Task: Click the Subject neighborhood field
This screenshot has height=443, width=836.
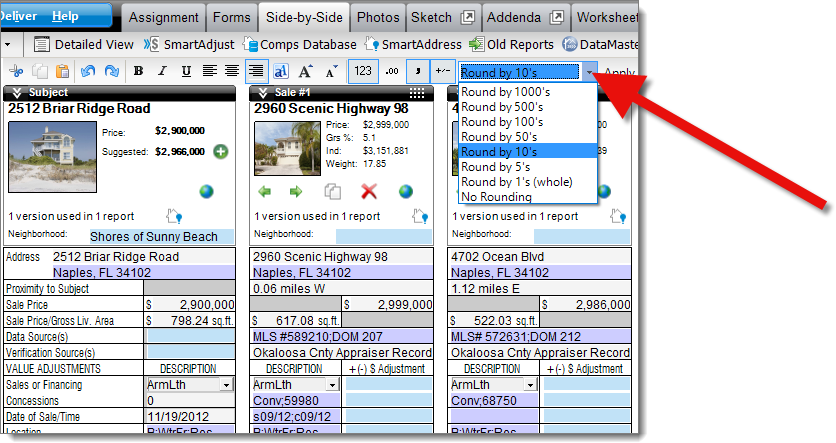Action: [x=159, y=237]
